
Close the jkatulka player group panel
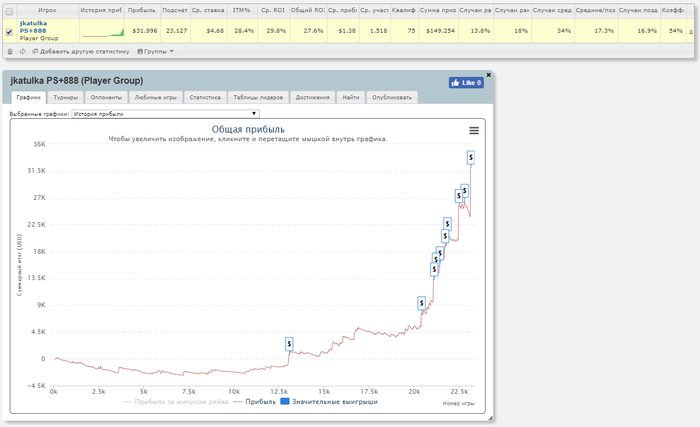[x=488, y=75]
